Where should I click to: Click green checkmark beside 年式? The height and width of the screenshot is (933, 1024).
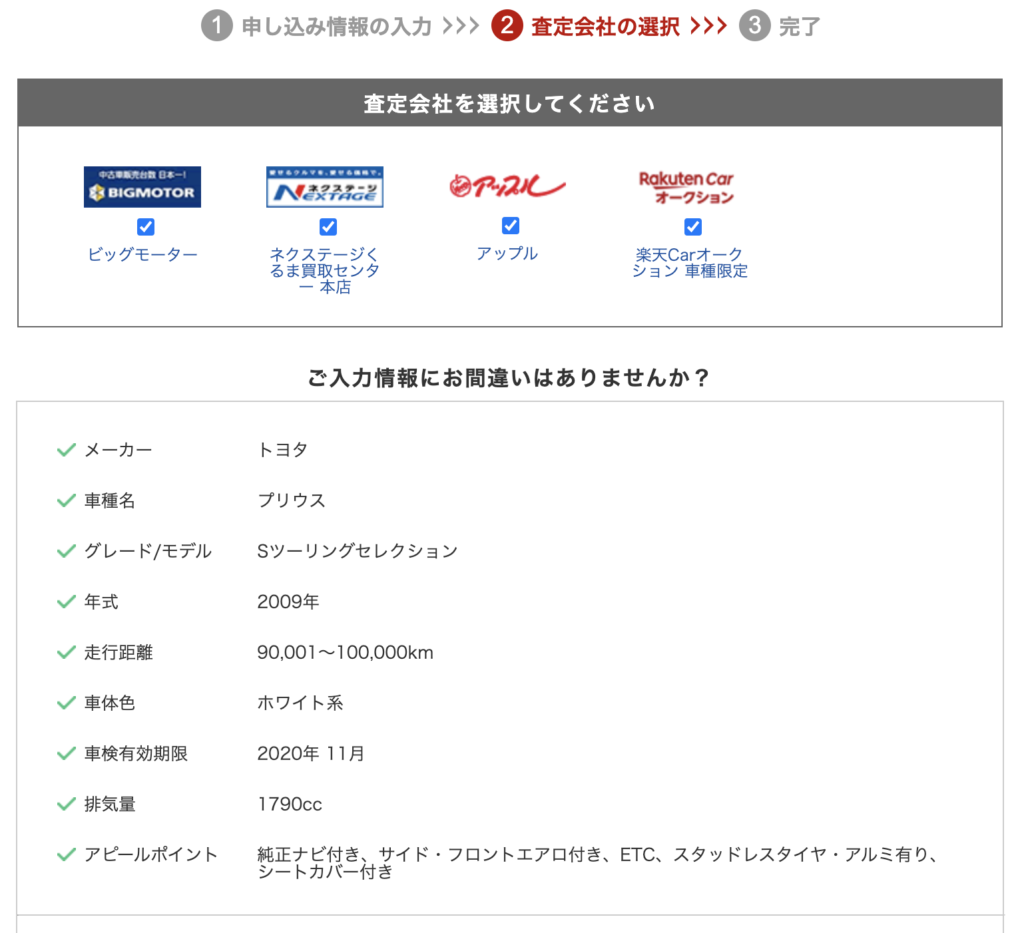[x=67, y=601]
